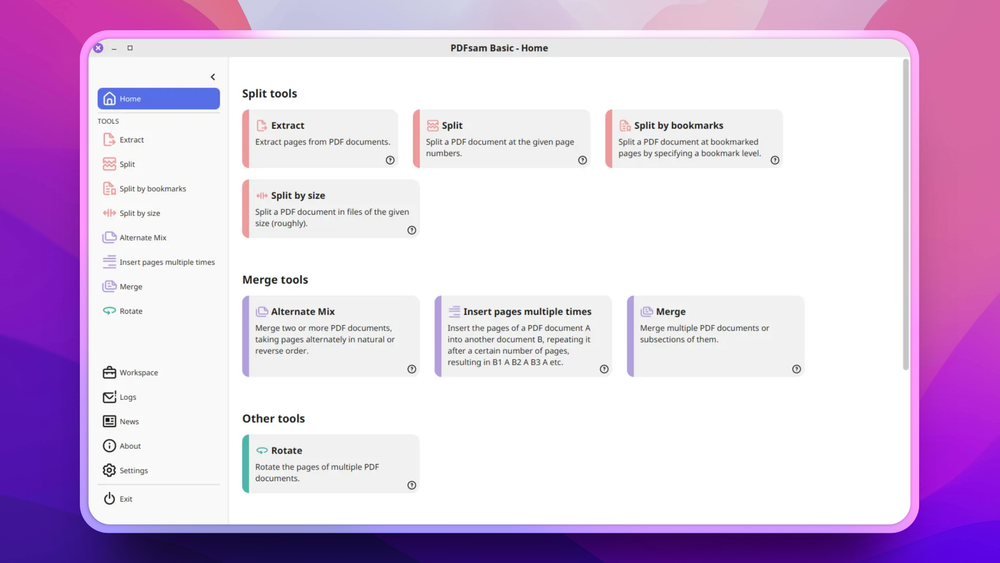Image resolution: width=1000 pixels, height=563 pixels.
Task: Open the Alternate Mix card
Action: pos(331,336)
